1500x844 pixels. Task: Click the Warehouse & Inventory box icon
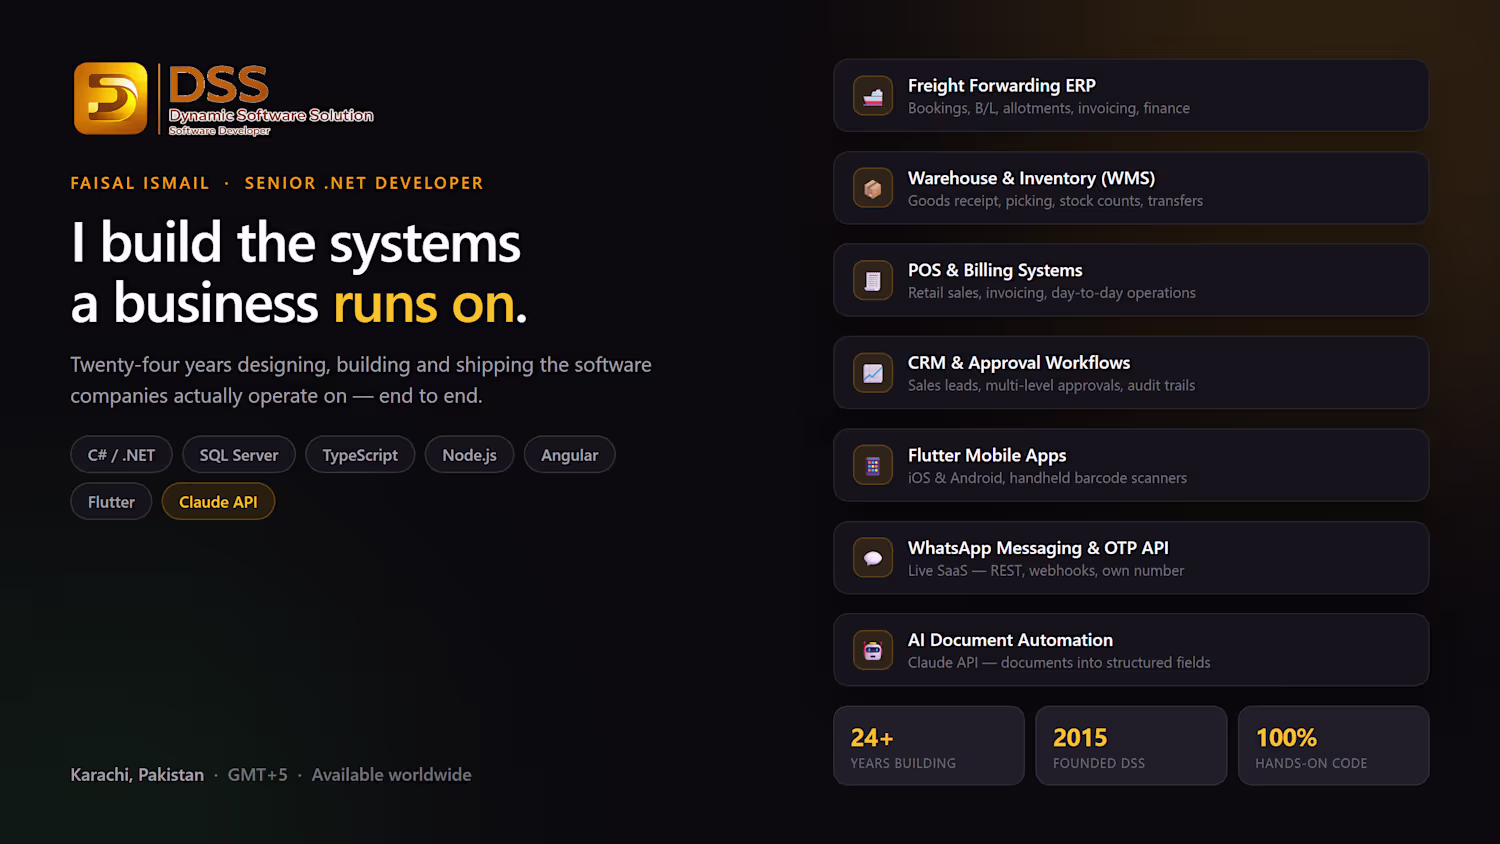point(873,188)
